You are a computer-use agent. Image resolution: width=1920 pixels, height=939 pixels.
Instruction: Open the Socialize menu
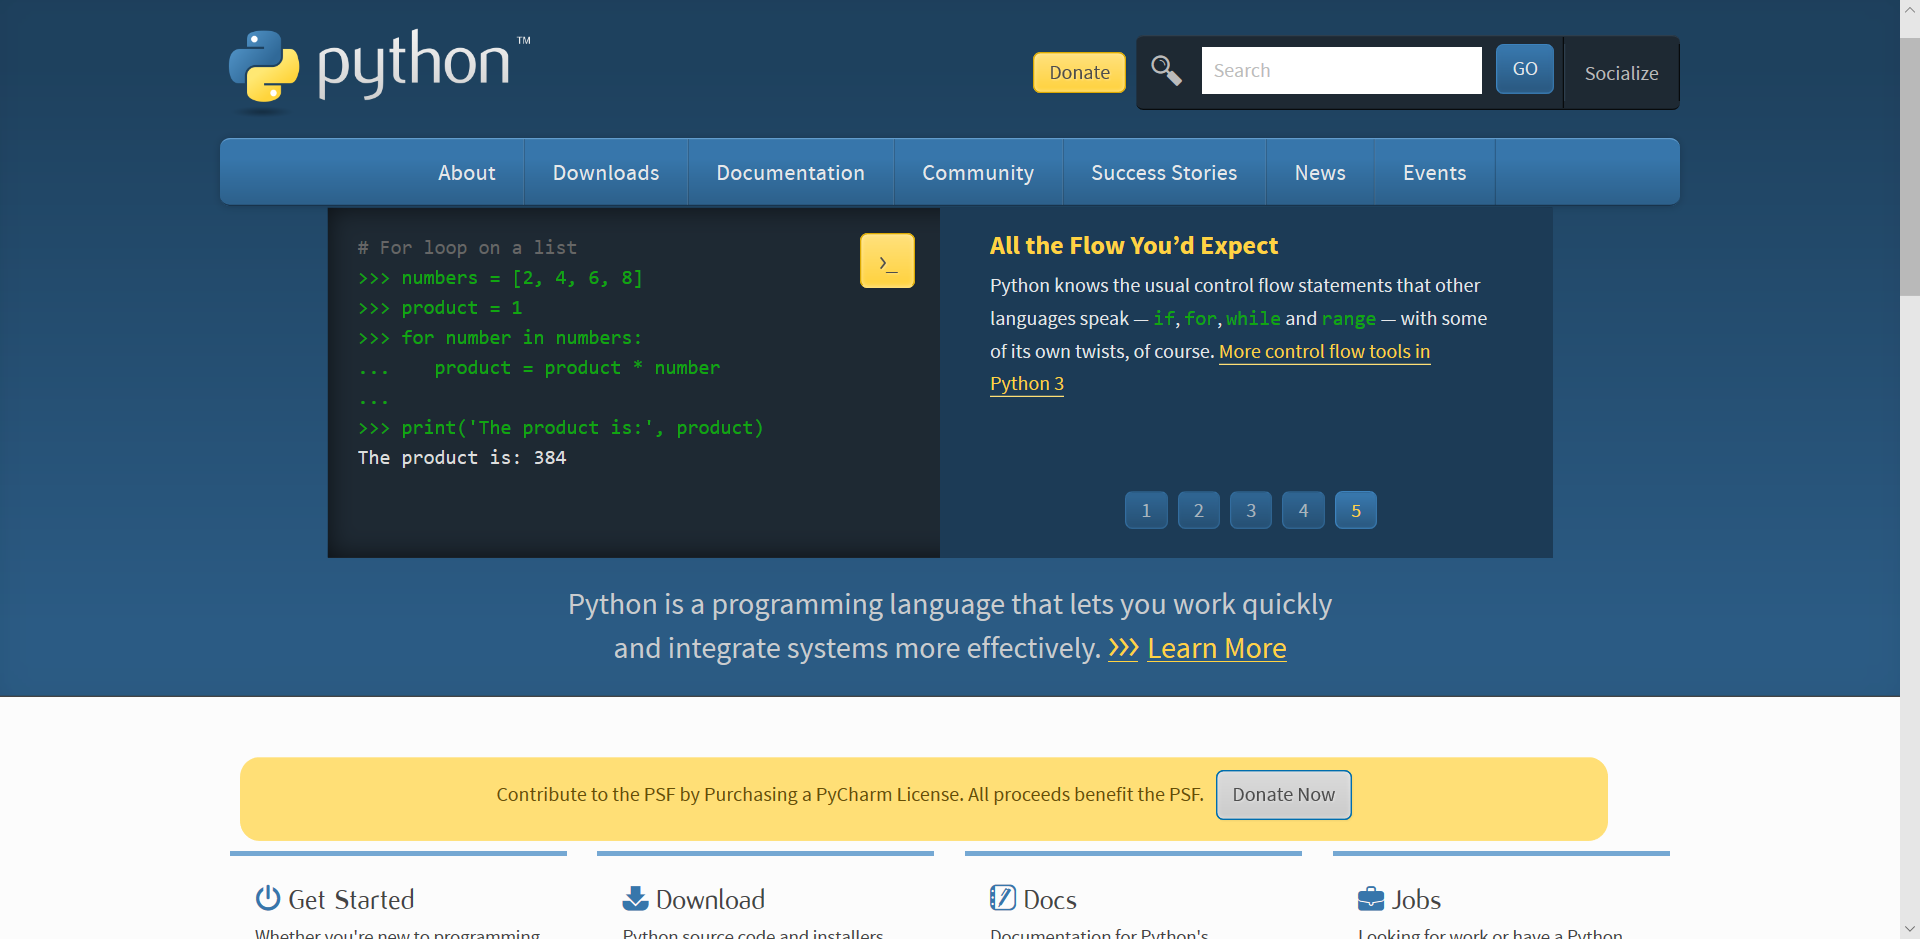click(x=1621, y=73)
